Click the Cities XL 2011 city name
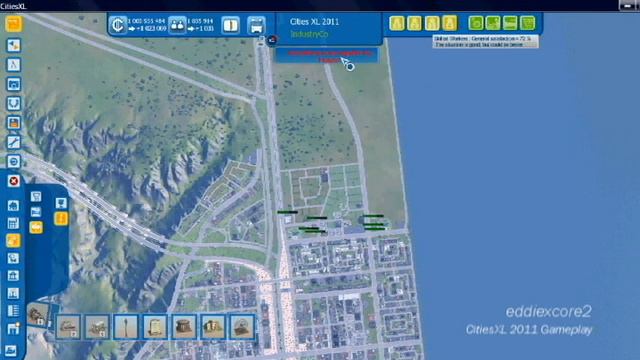Image resolution: width=640 pixels, height=360 pixels. pyautogui.click(x=314, y=22)
